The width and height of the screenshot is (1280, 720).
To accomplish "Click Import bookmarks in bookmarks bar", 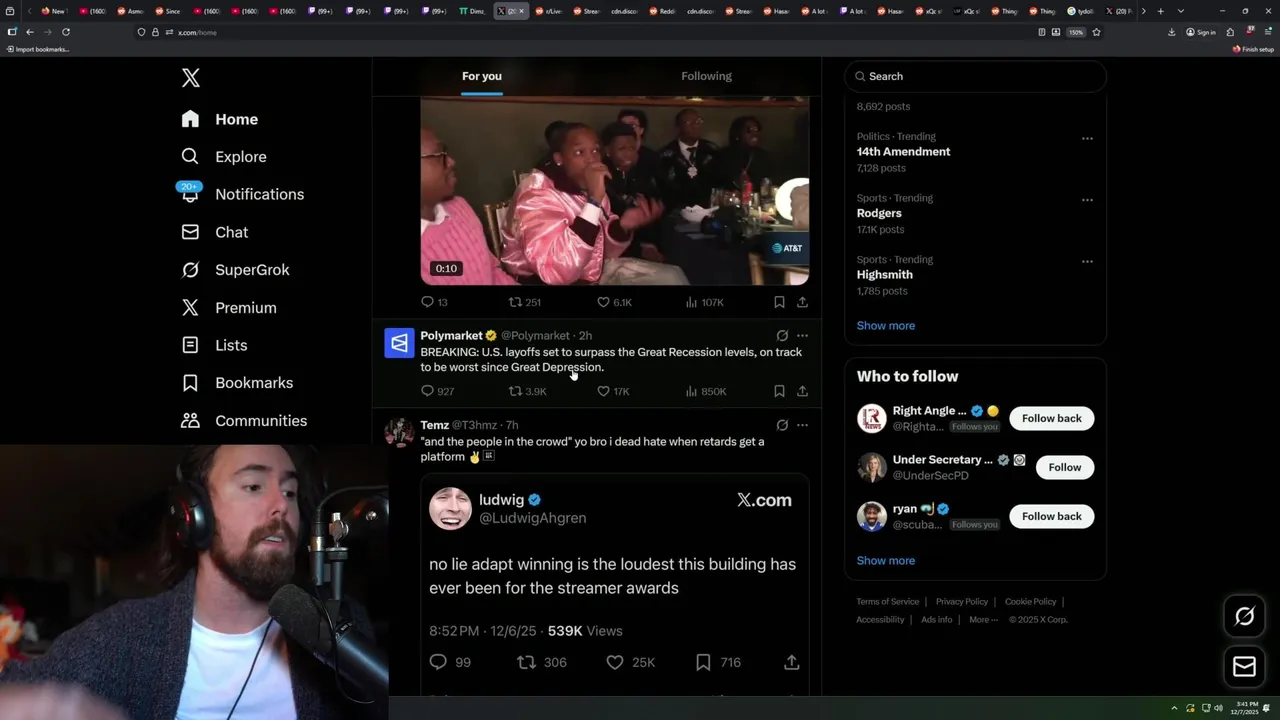I will coord(37,49).
